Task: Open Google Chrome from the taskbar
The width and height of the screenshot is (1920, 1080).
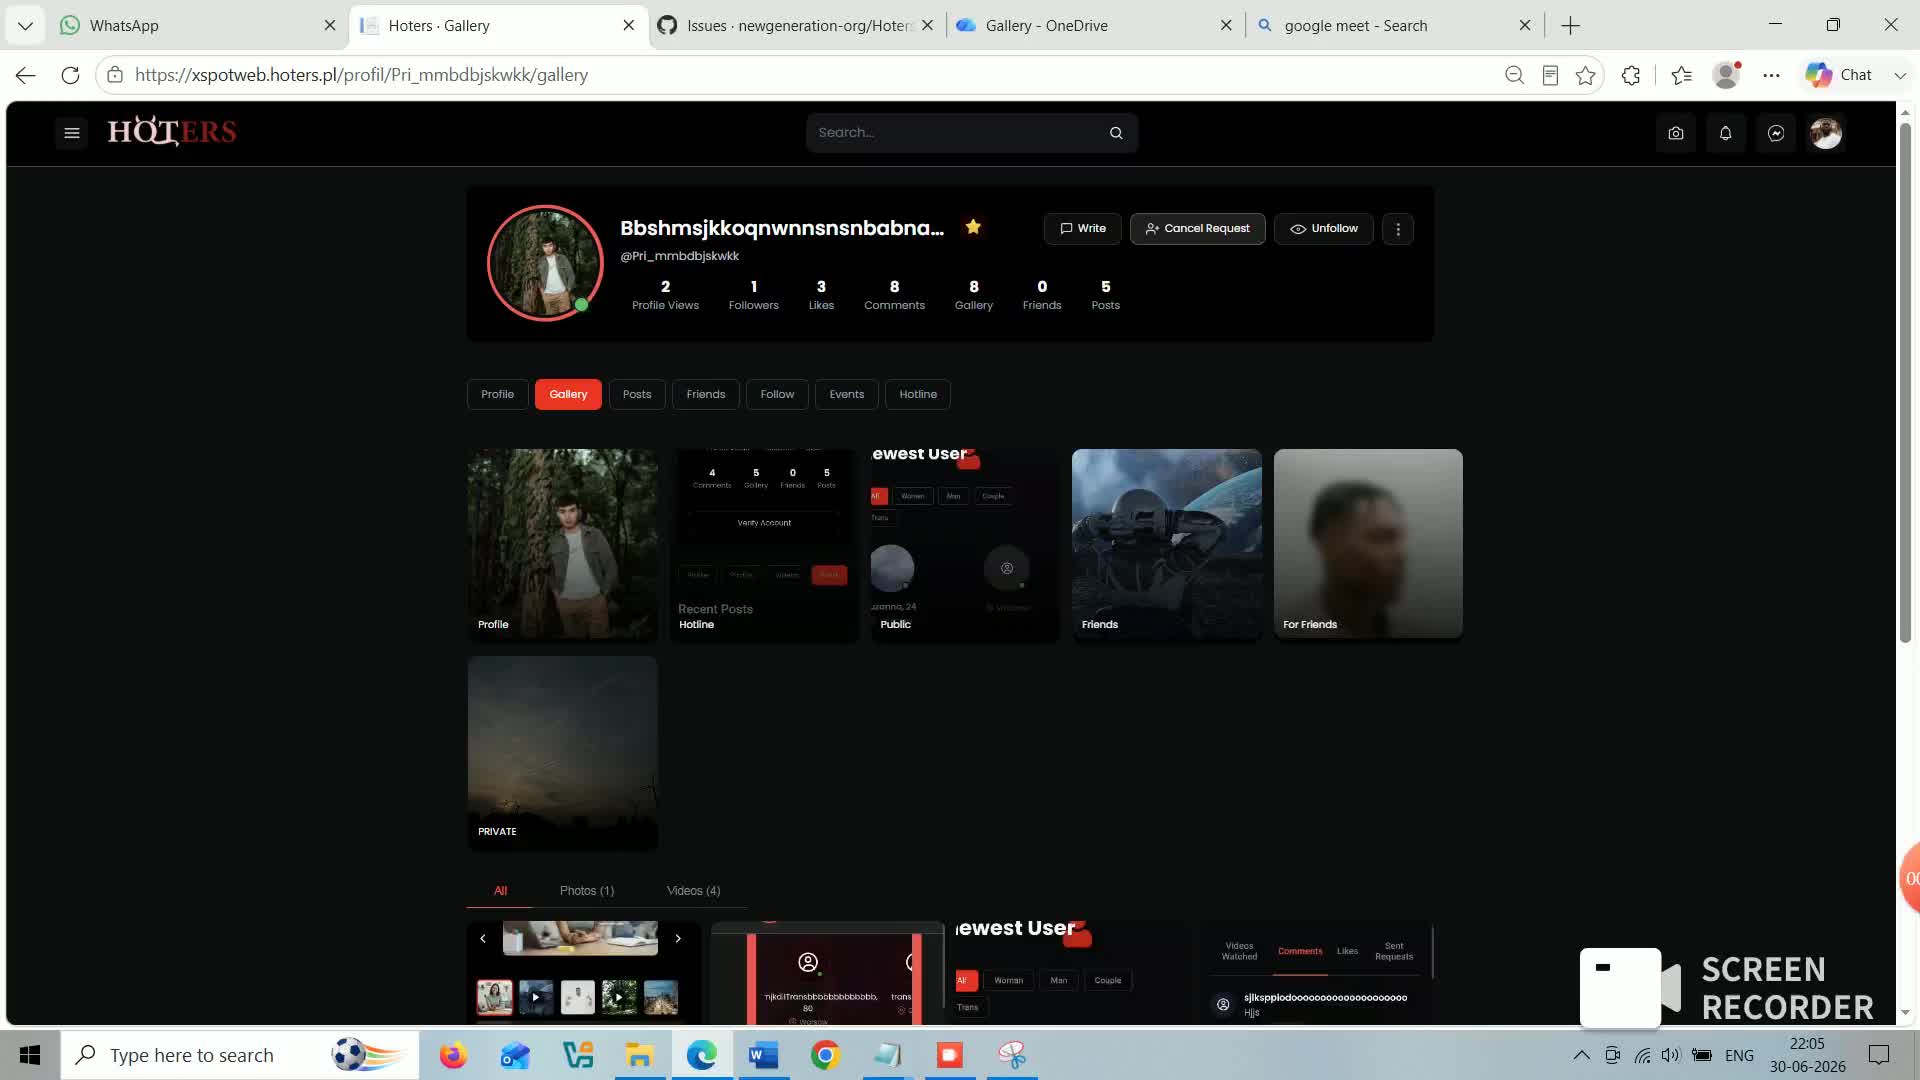Action: click(825, 1055)
